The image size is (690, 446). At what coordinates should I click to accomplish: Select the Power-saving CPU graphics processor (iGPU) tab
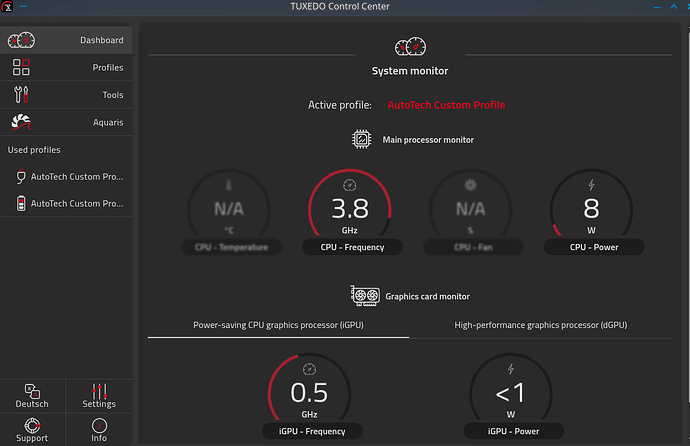click(278, 325)
